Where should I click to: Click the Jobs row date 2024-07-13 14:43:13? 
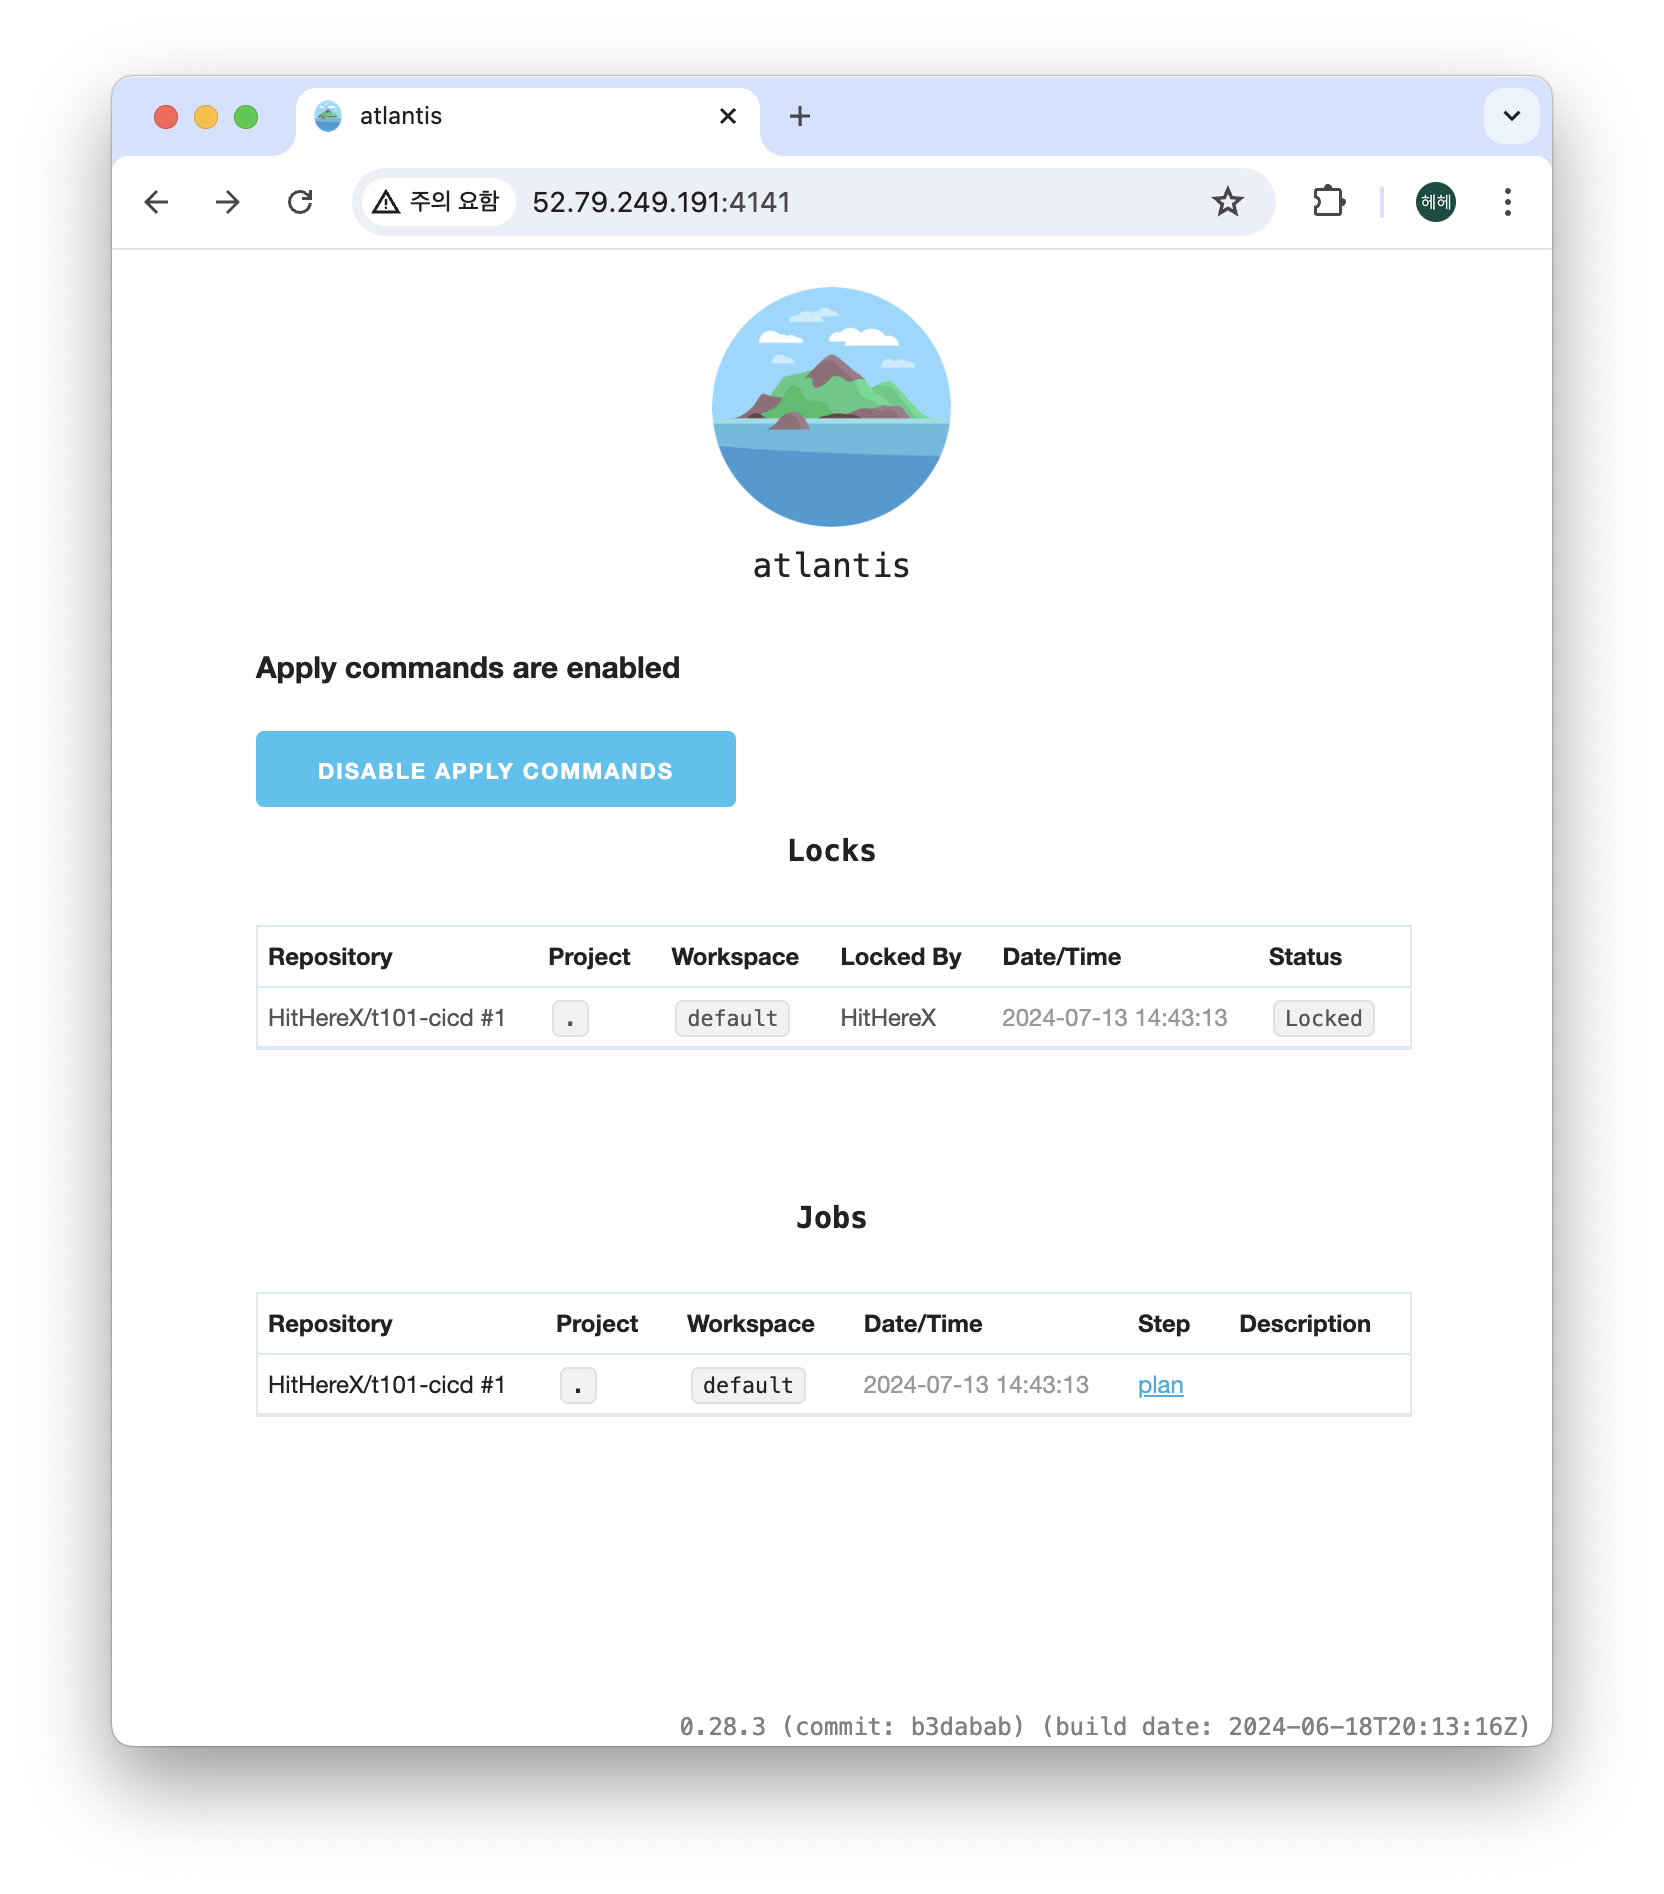(975, 1385)
